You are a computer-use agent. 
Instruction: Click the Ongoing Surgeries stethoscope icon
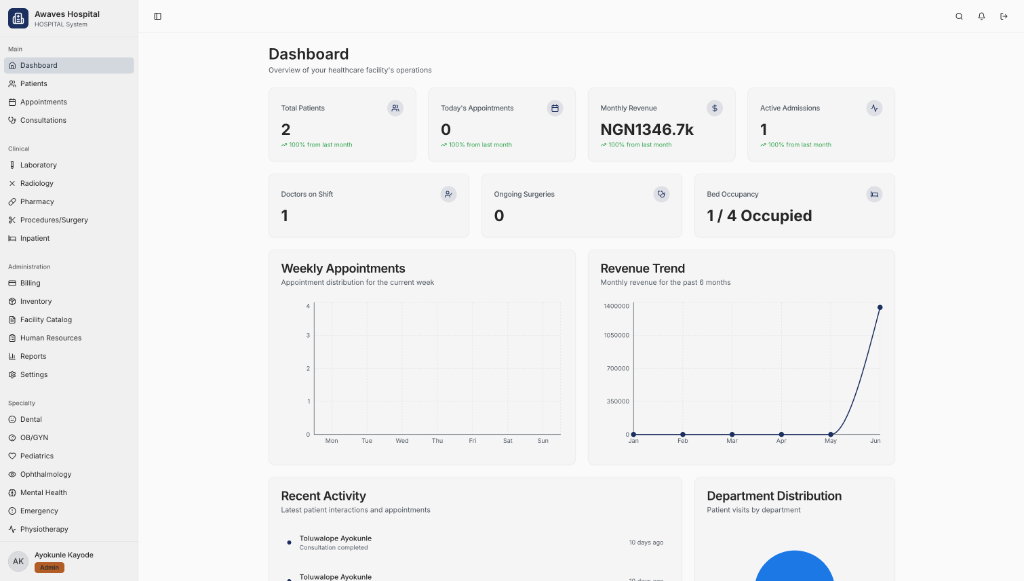point(661,195)
